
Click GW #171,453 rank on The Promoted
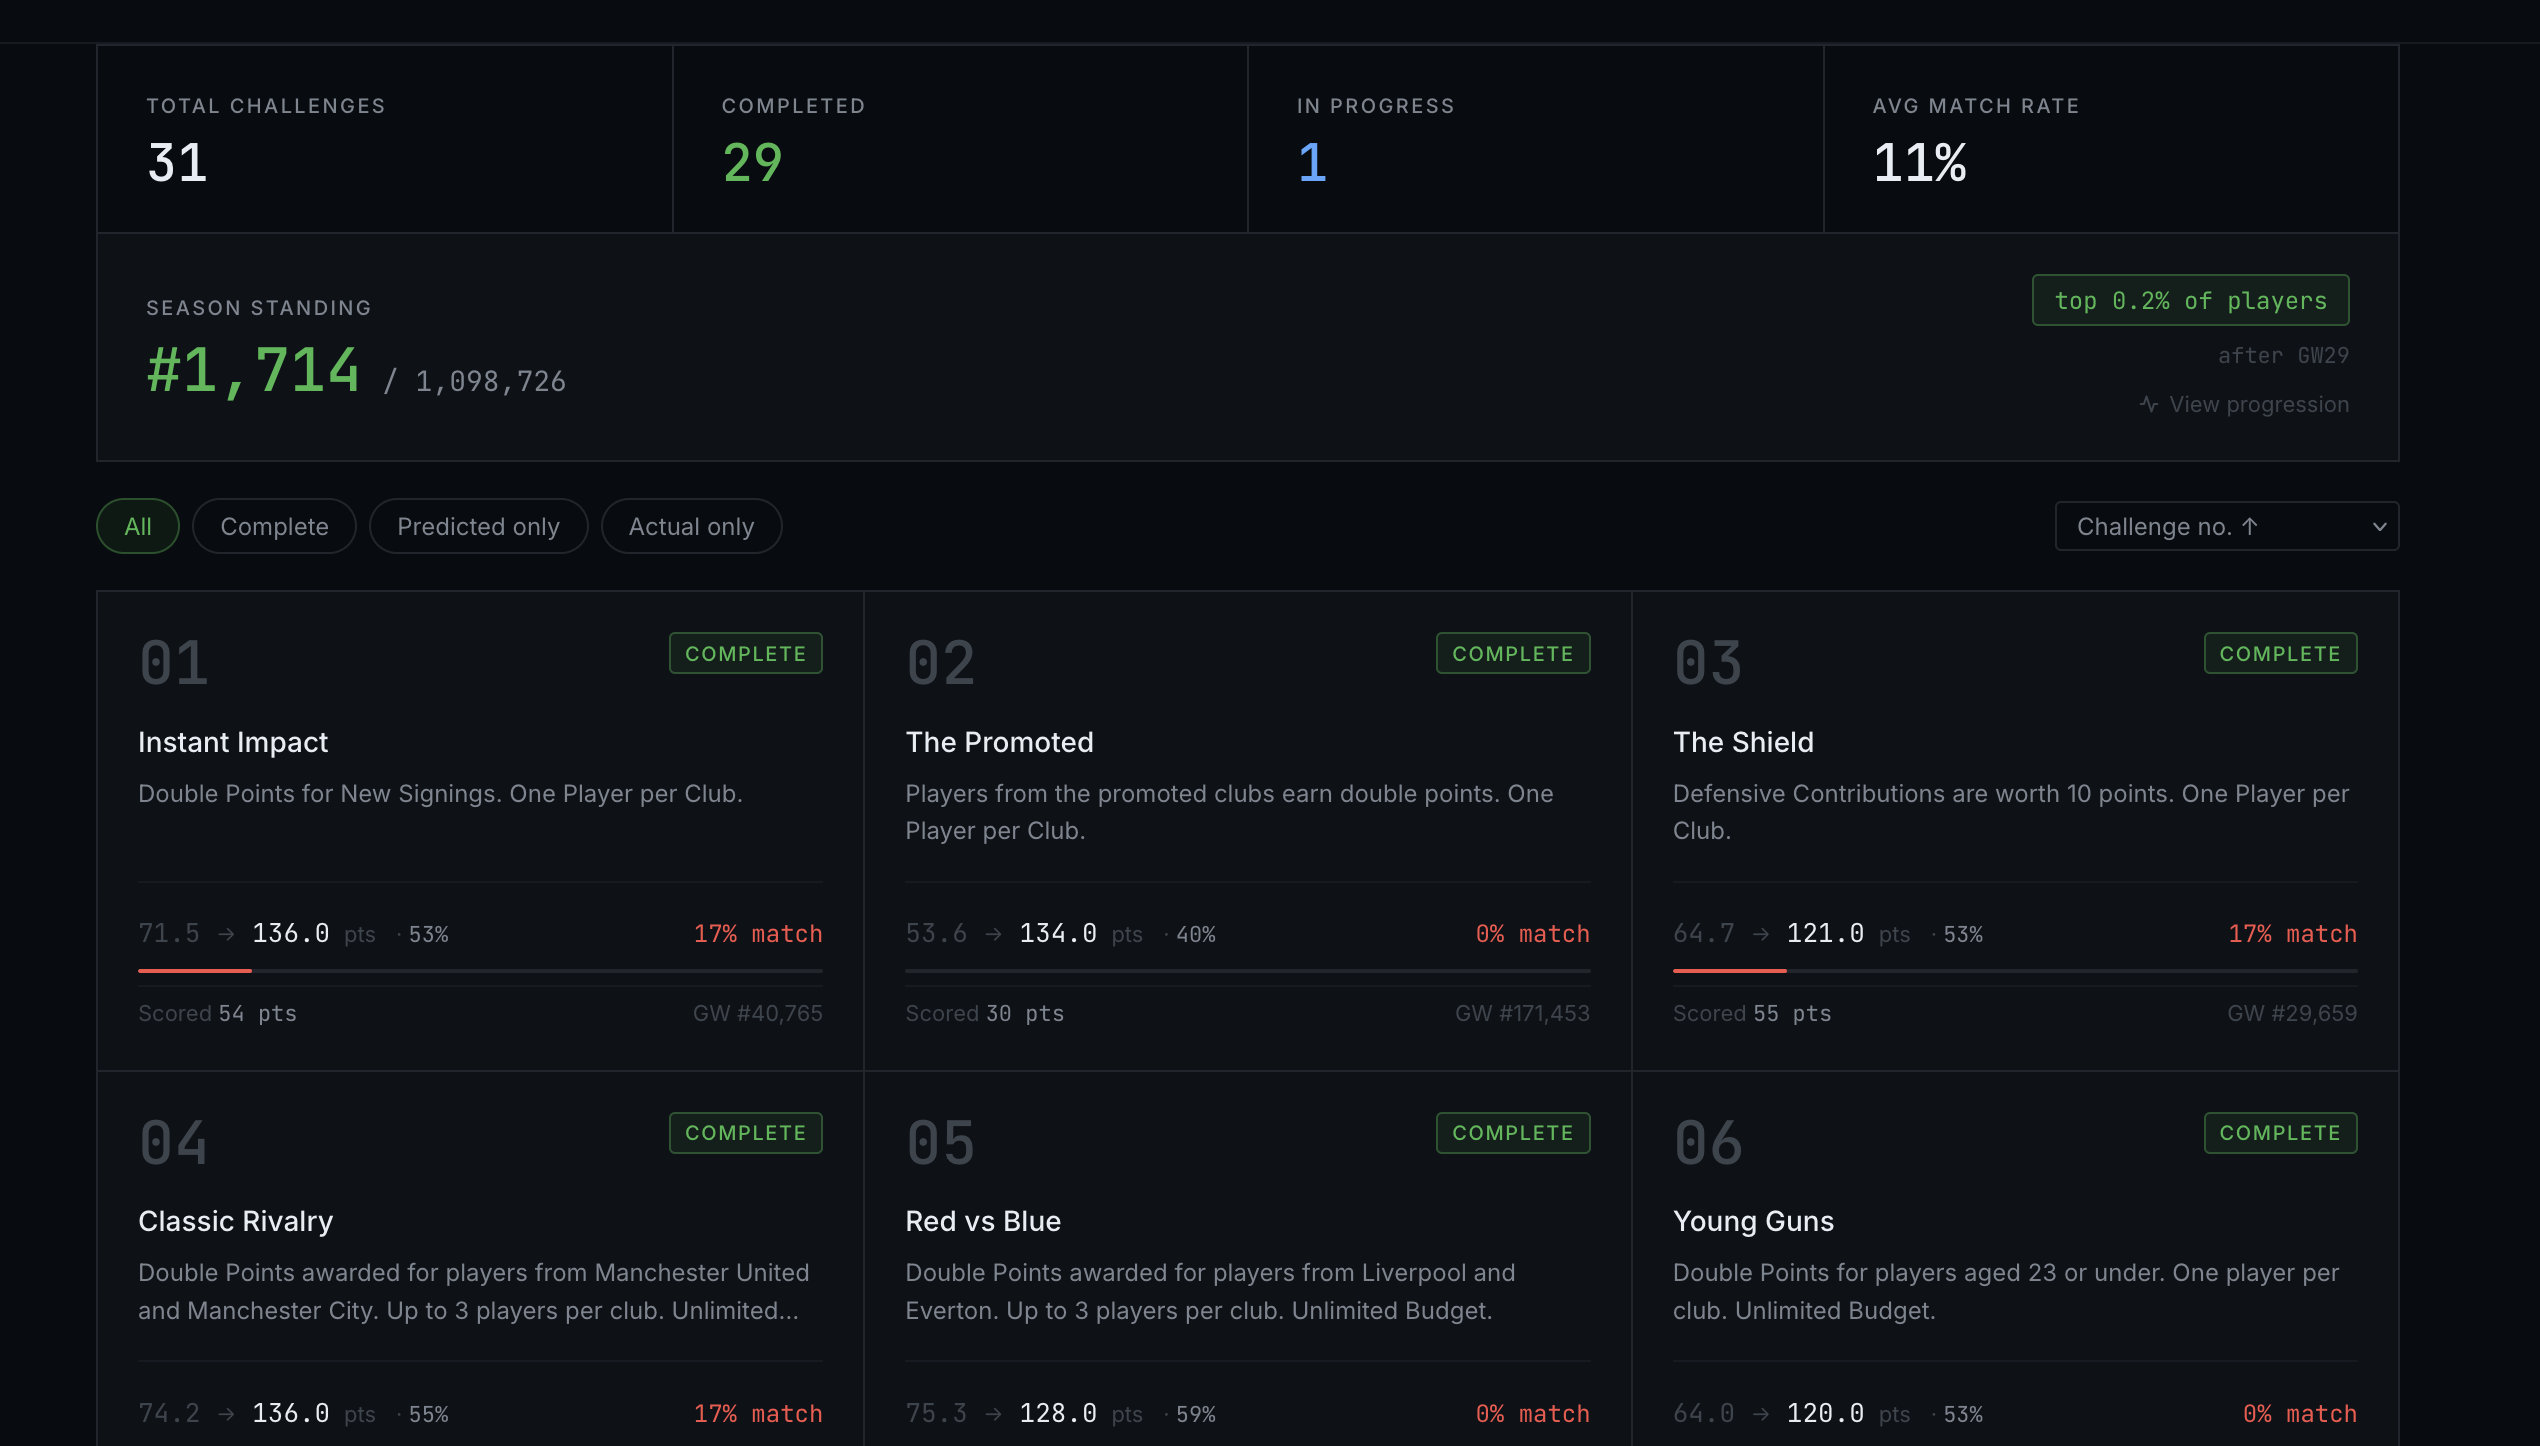[1522, 1013]
